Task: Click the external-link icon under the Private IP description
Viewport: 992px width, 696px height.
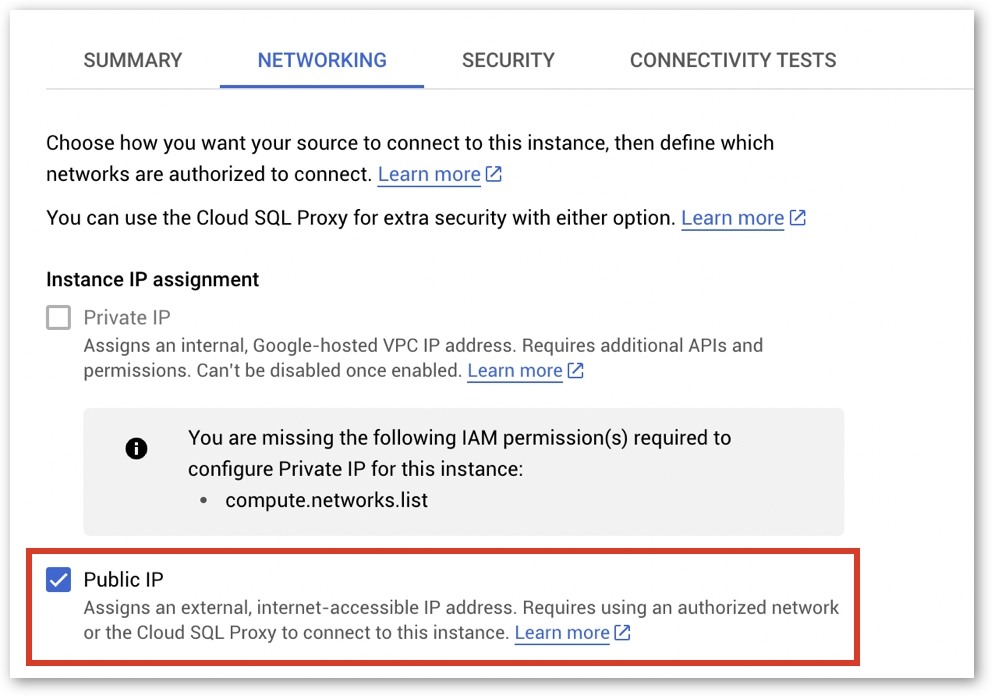Action: pyautogui.click(x=576, y=371)
